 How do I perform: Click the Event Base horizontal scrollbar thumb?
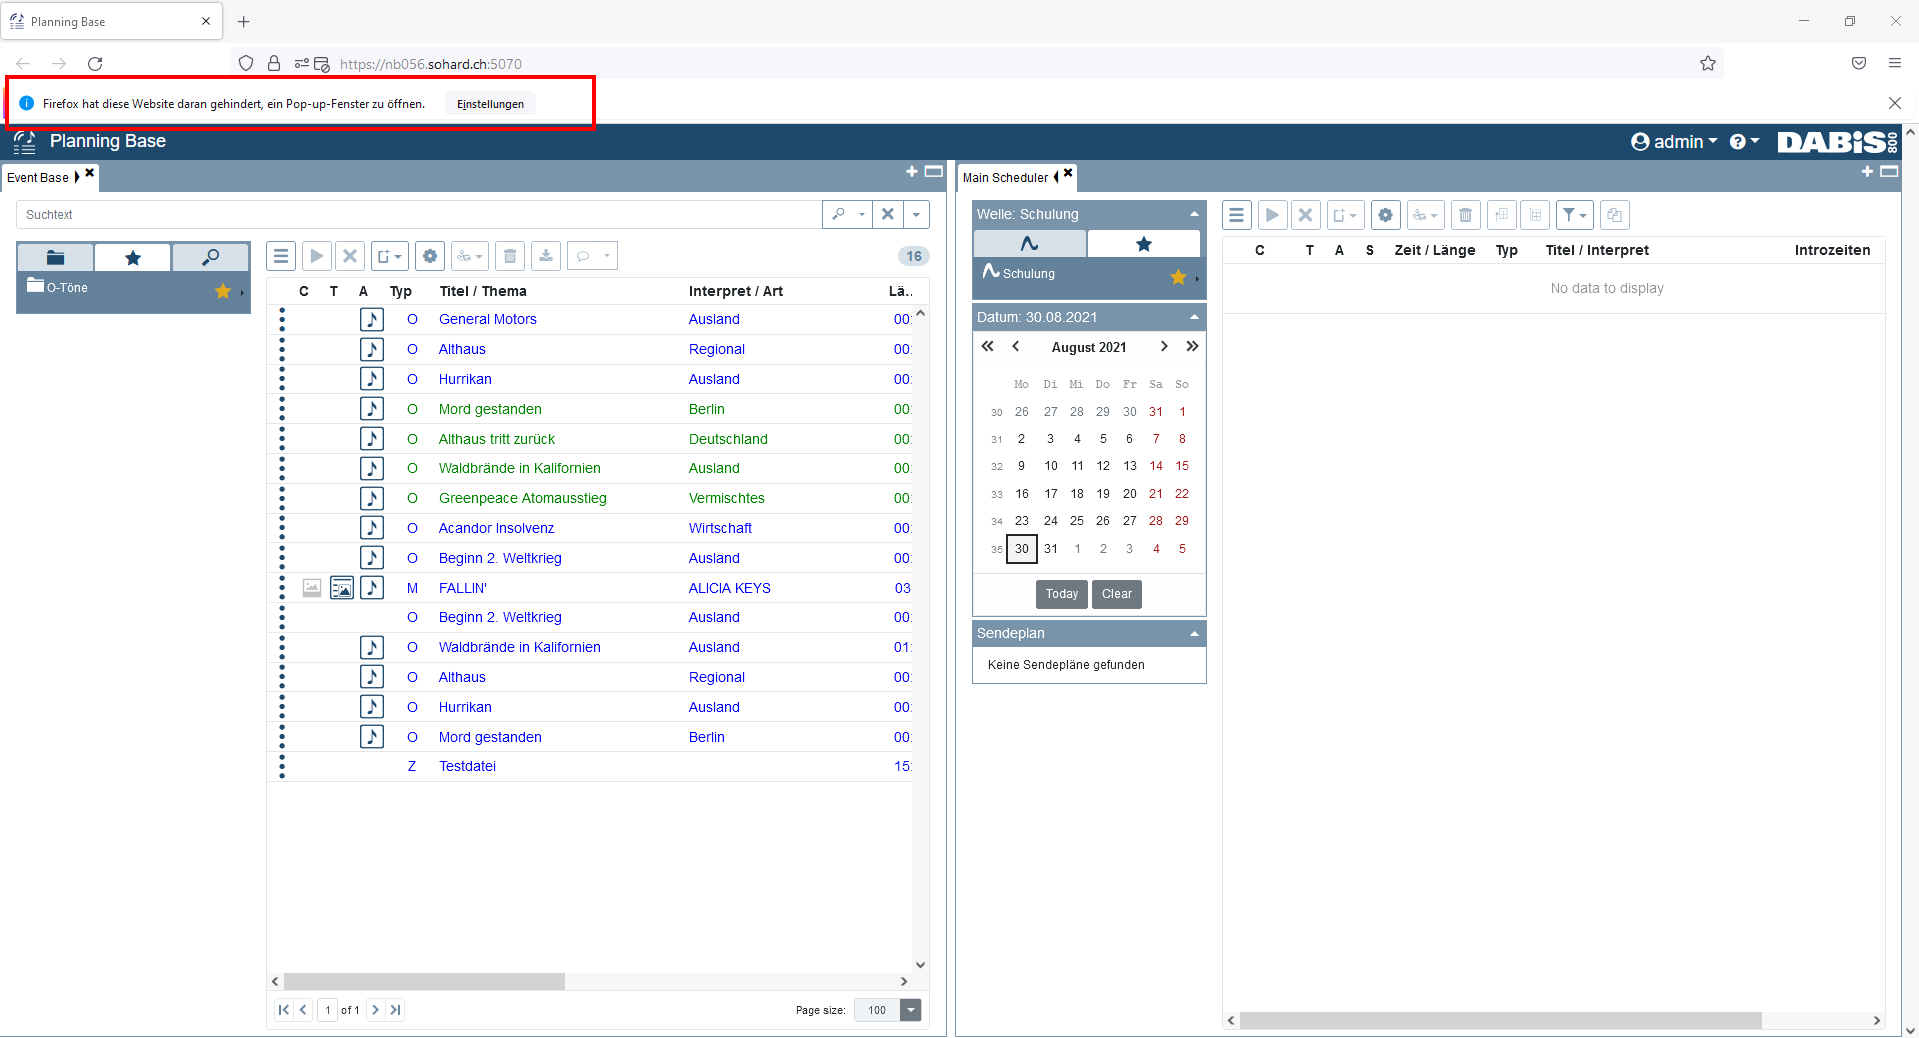point(424,982)
